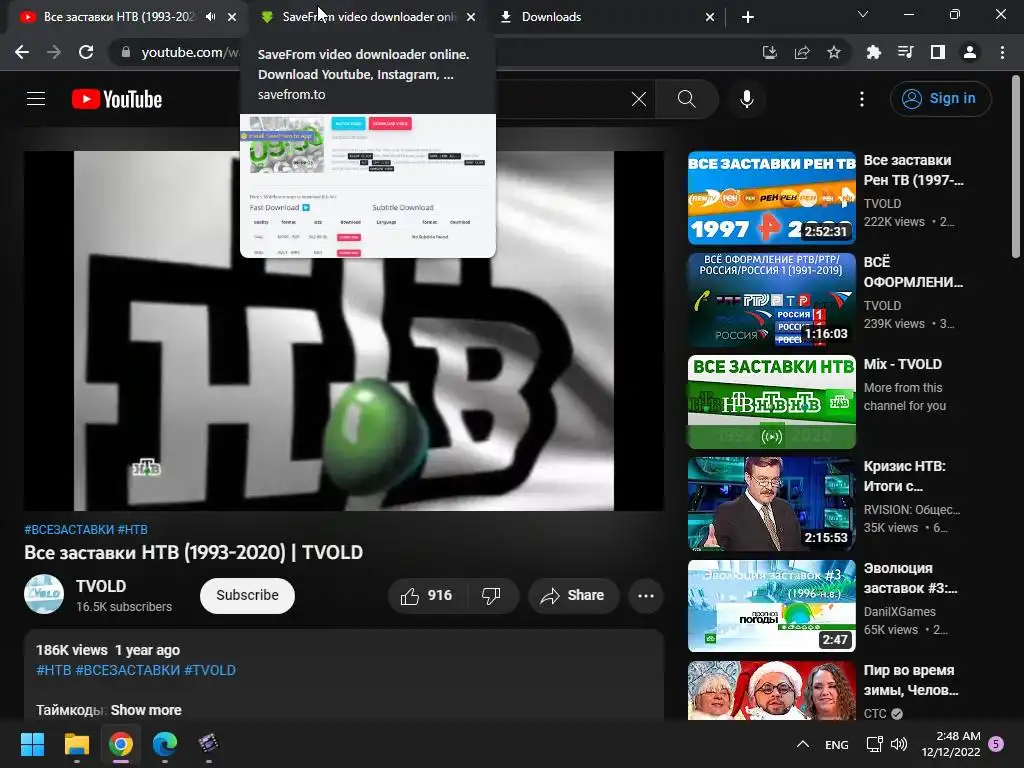The image size is (1024, 768).
Task: Launch Microsoft Edge from the taskbar
Action: pyautogui.click(x=165, y=744)
